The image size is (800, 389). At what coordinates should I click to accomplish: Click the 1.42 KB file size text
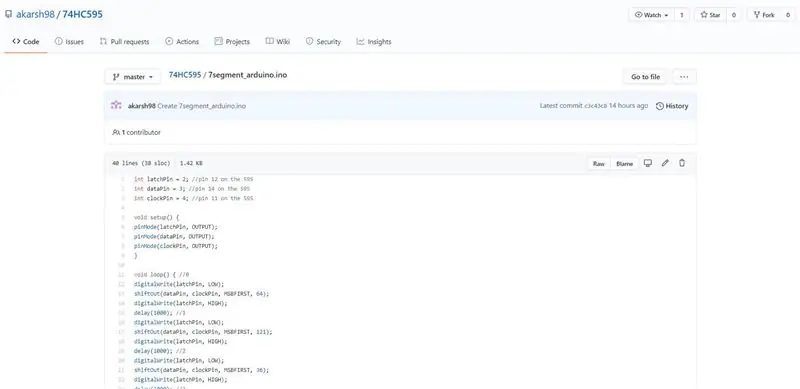[x=191, y=163]
